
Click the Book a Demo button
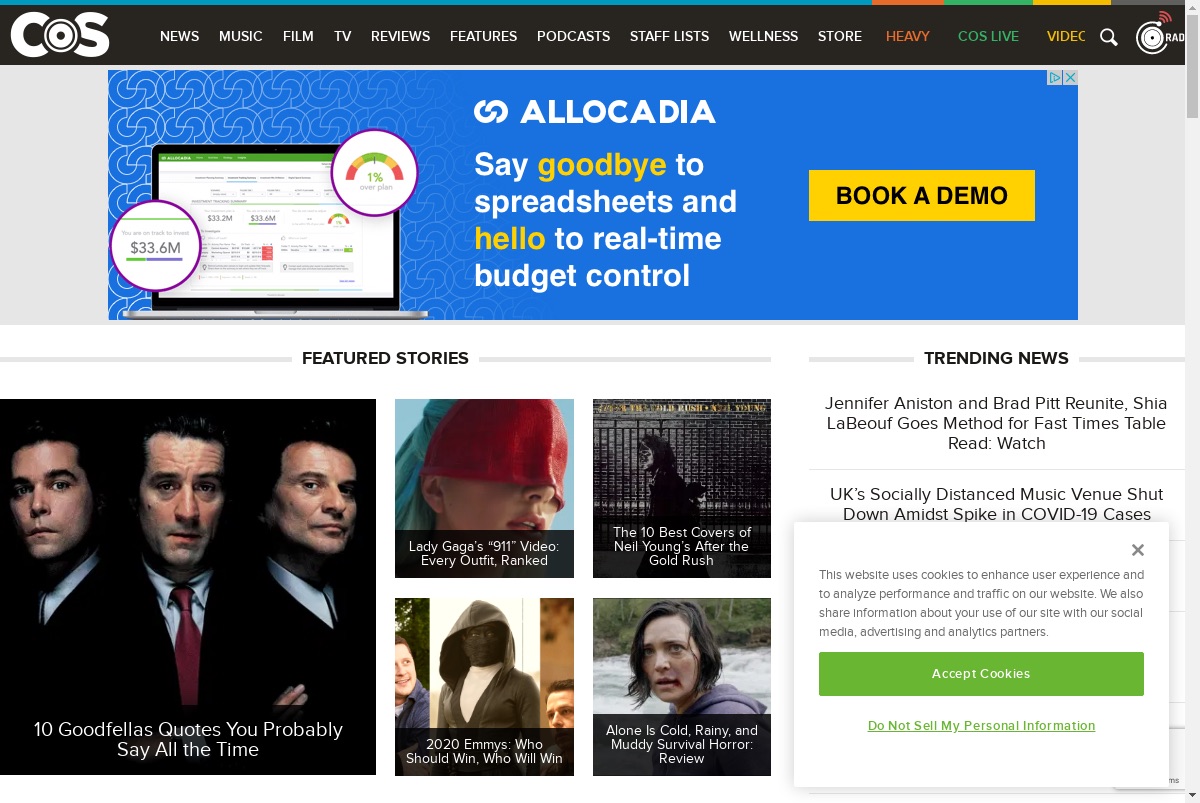click(x=922, y=195)
